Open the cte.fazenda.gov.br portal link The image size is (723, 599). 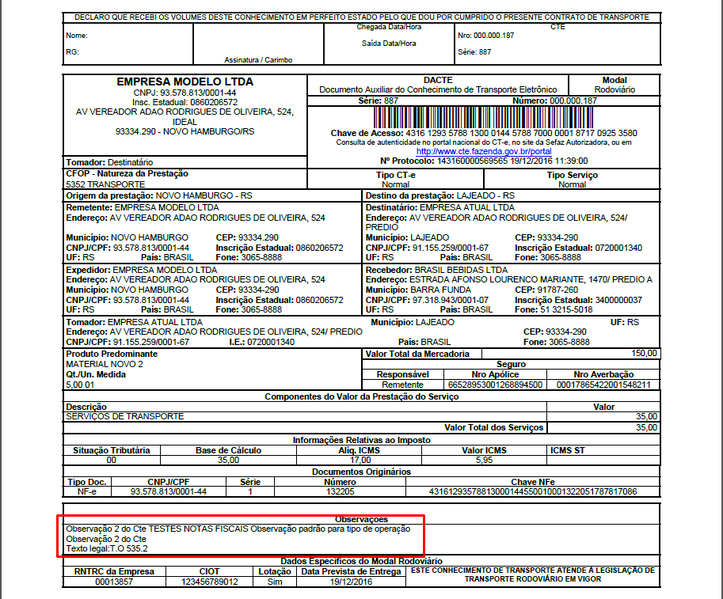[x=484, y=151]
